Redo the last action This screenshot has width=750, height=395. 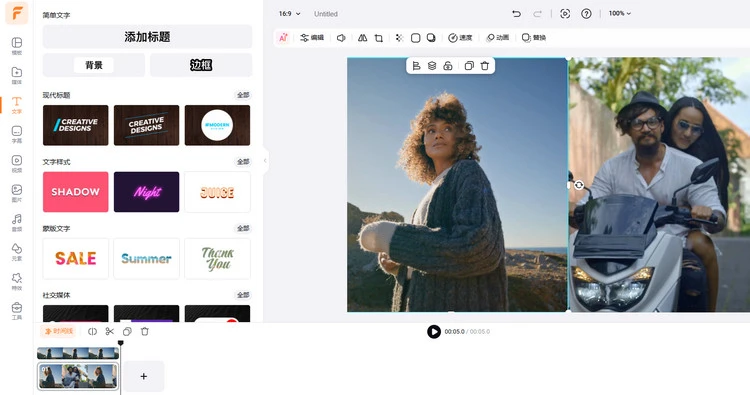537,13
